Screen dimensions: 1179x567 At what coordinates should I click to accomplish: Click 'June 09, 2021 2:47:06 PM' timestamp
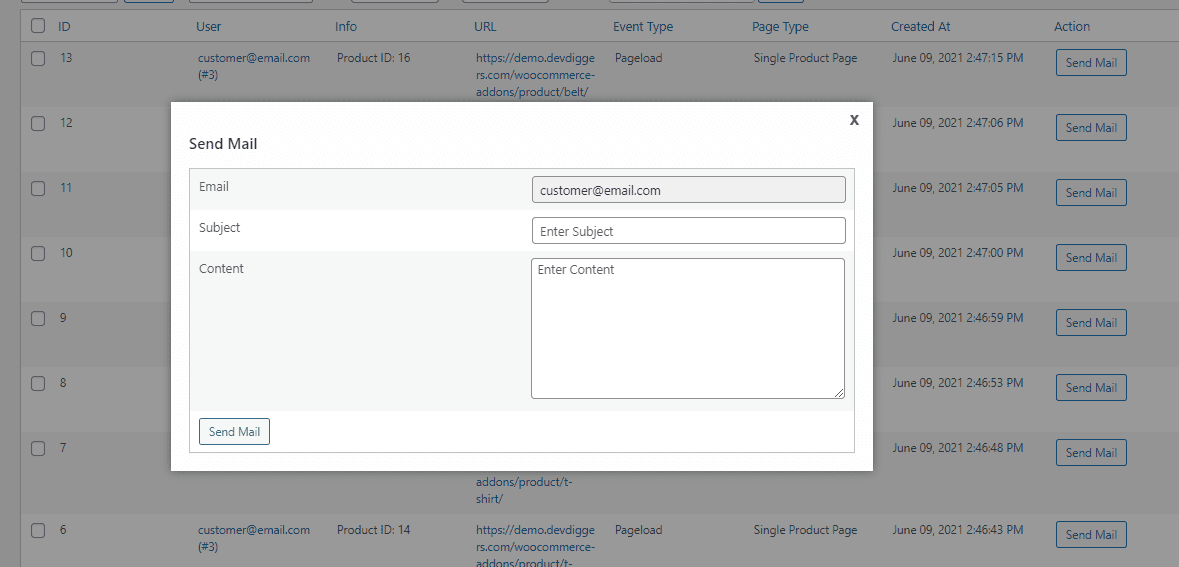pyautogui.click(x=958, y=123)
